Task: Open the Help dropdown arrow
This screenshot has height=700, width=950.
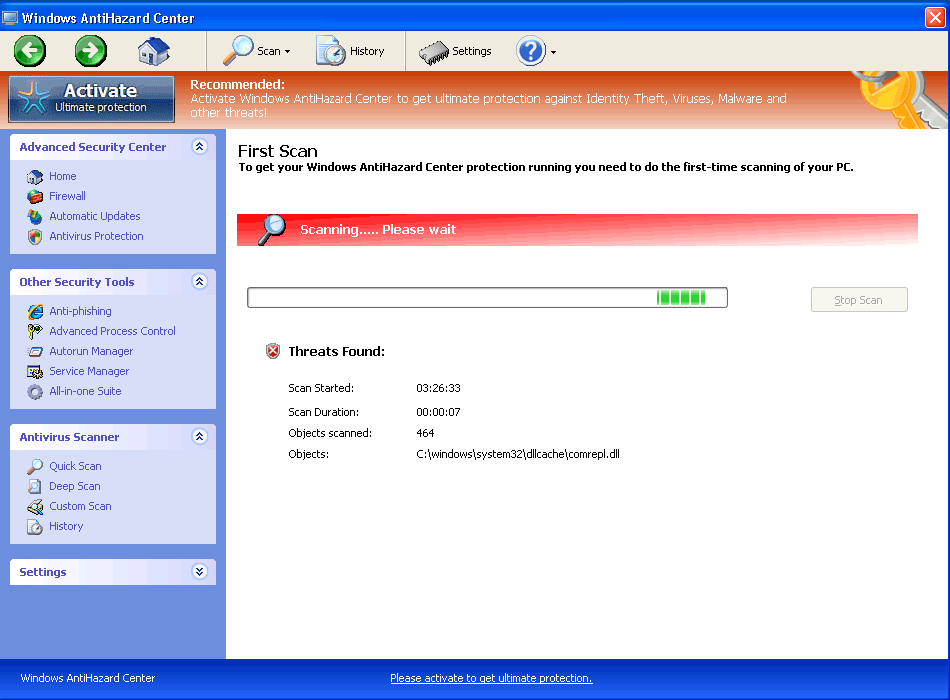Action: pos(553,52)
